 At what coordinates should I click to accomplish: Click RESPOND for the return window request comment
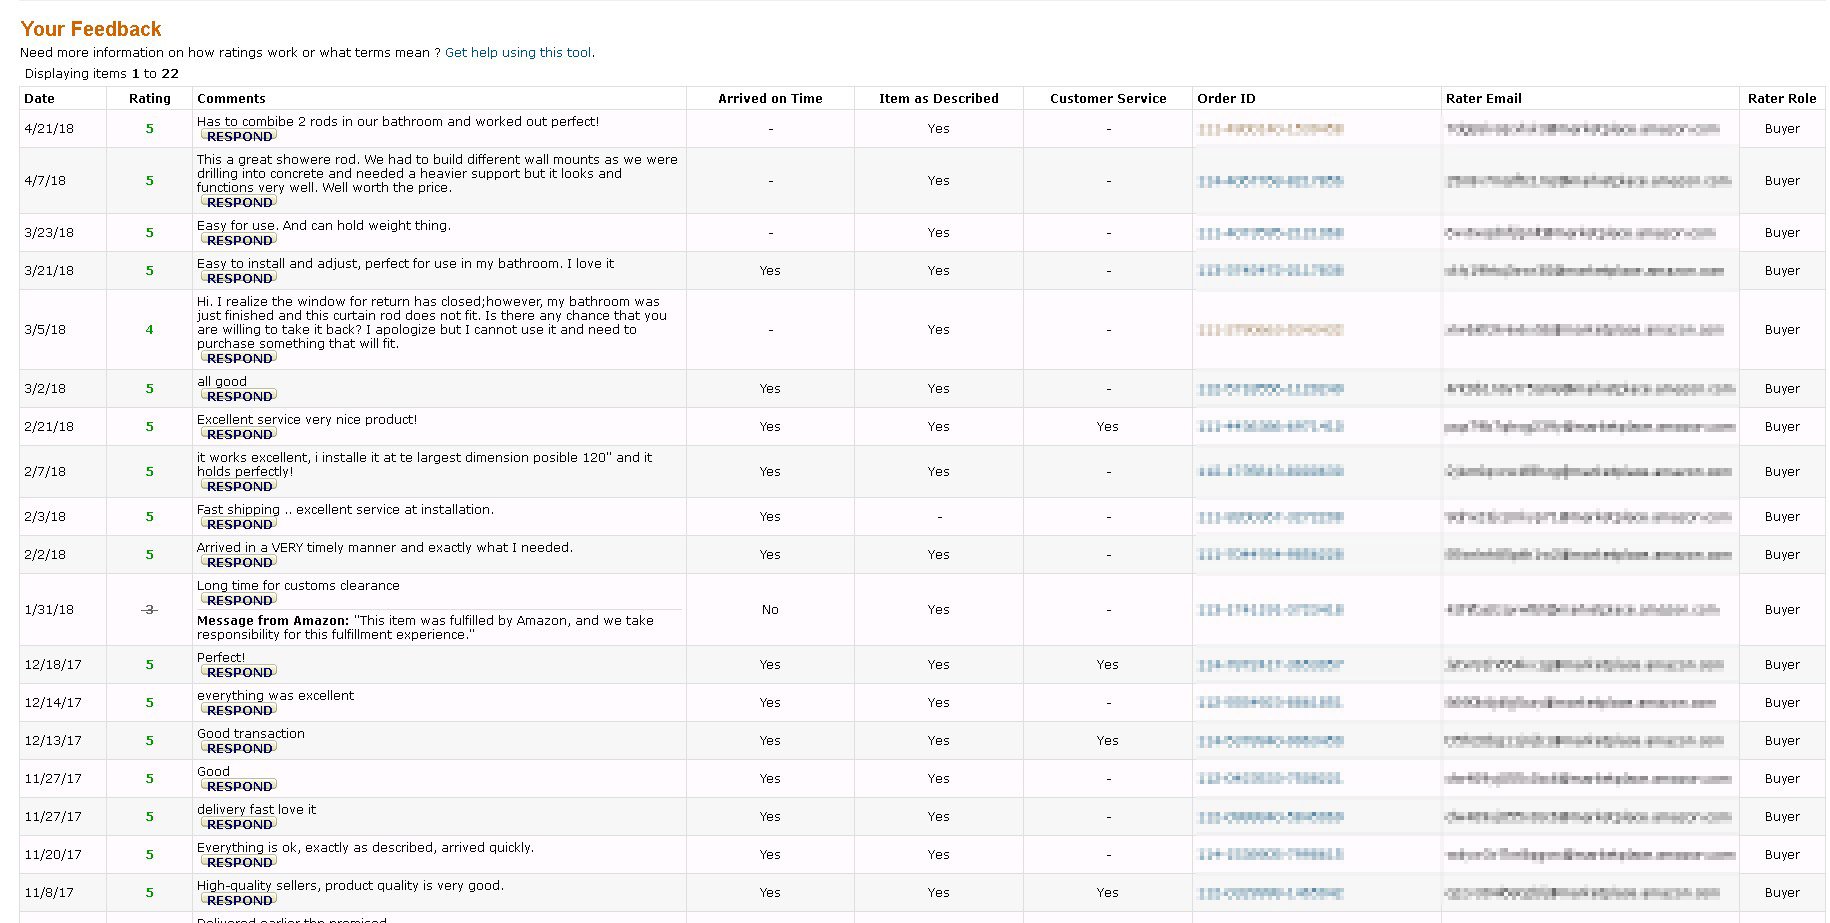(239, 358)
